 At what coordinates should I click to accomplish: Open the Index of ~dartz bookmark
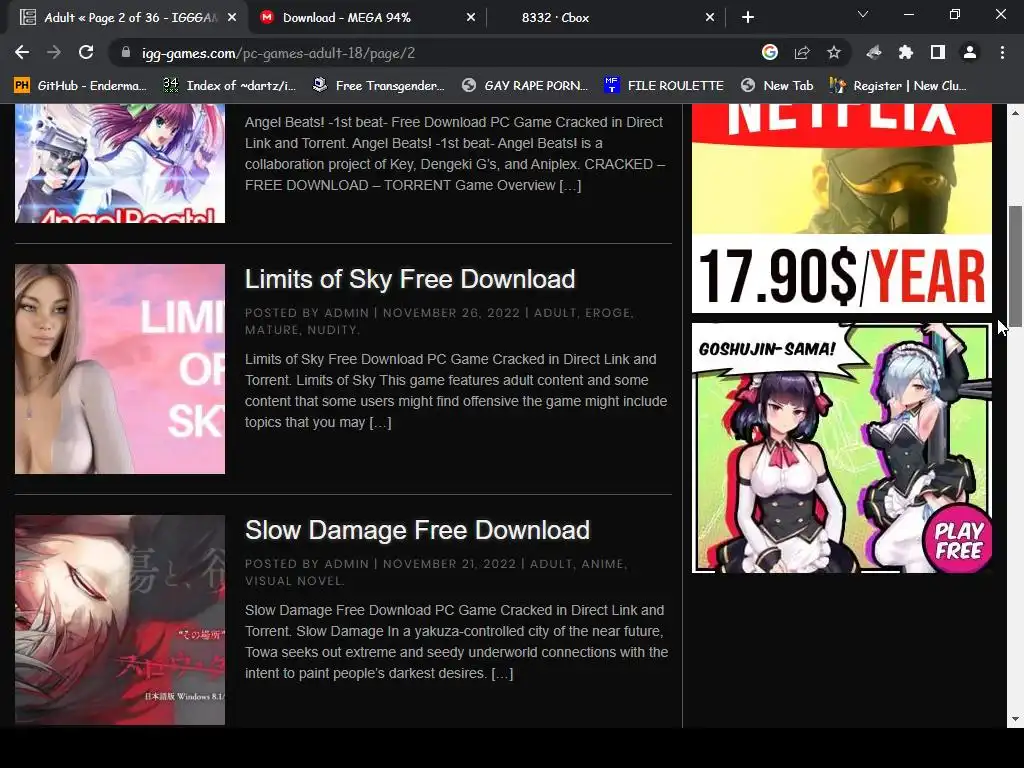tap(229, 86)
